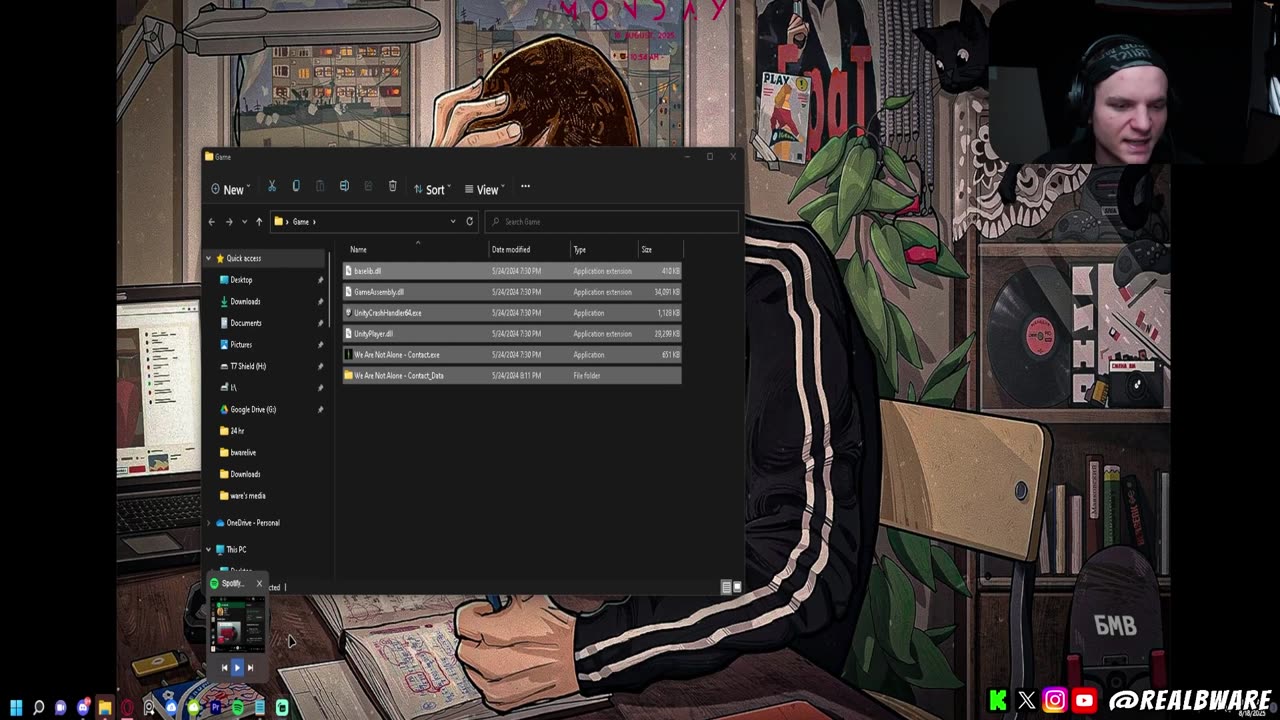
Task: Click the Search Game field
Action: 612,222
